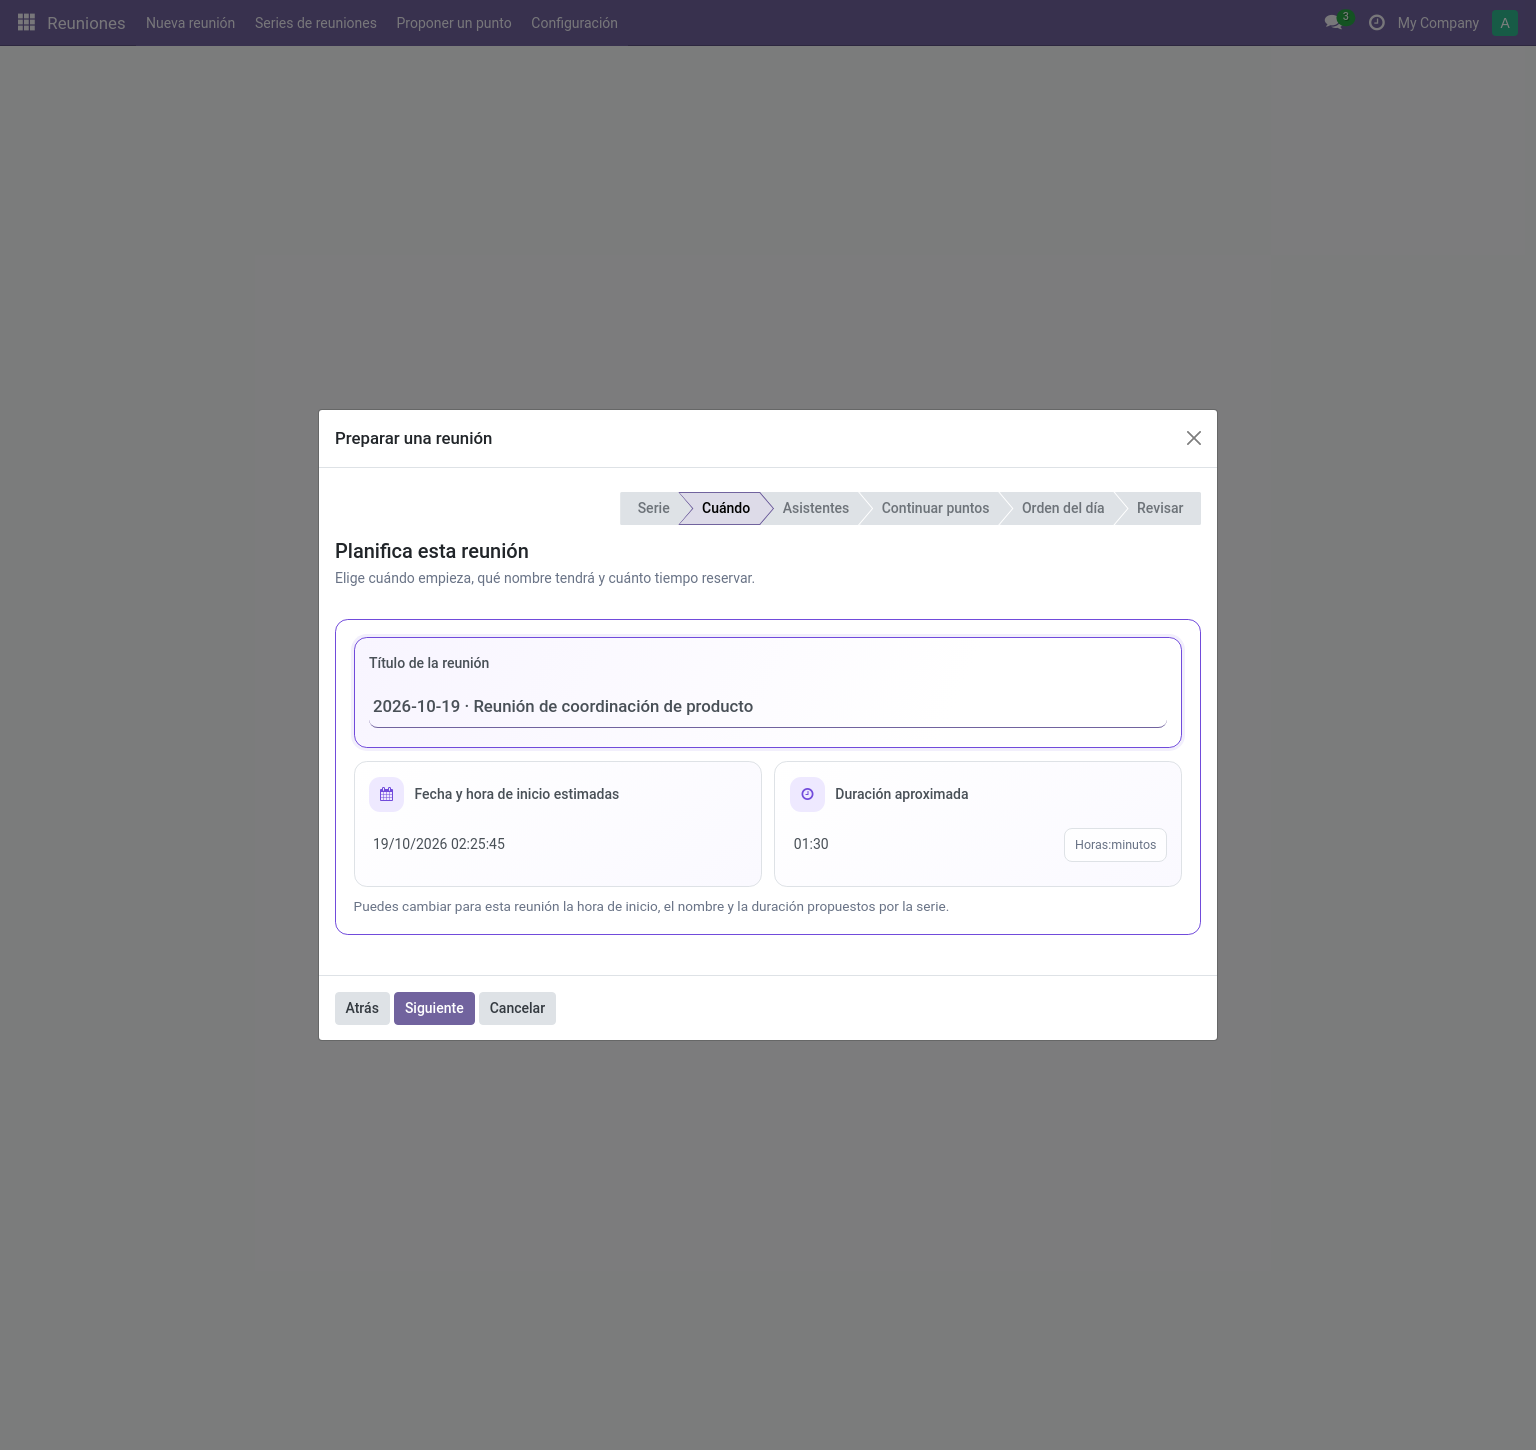
Task: Cancel the meeting preparation
Action: (517, 1008)
